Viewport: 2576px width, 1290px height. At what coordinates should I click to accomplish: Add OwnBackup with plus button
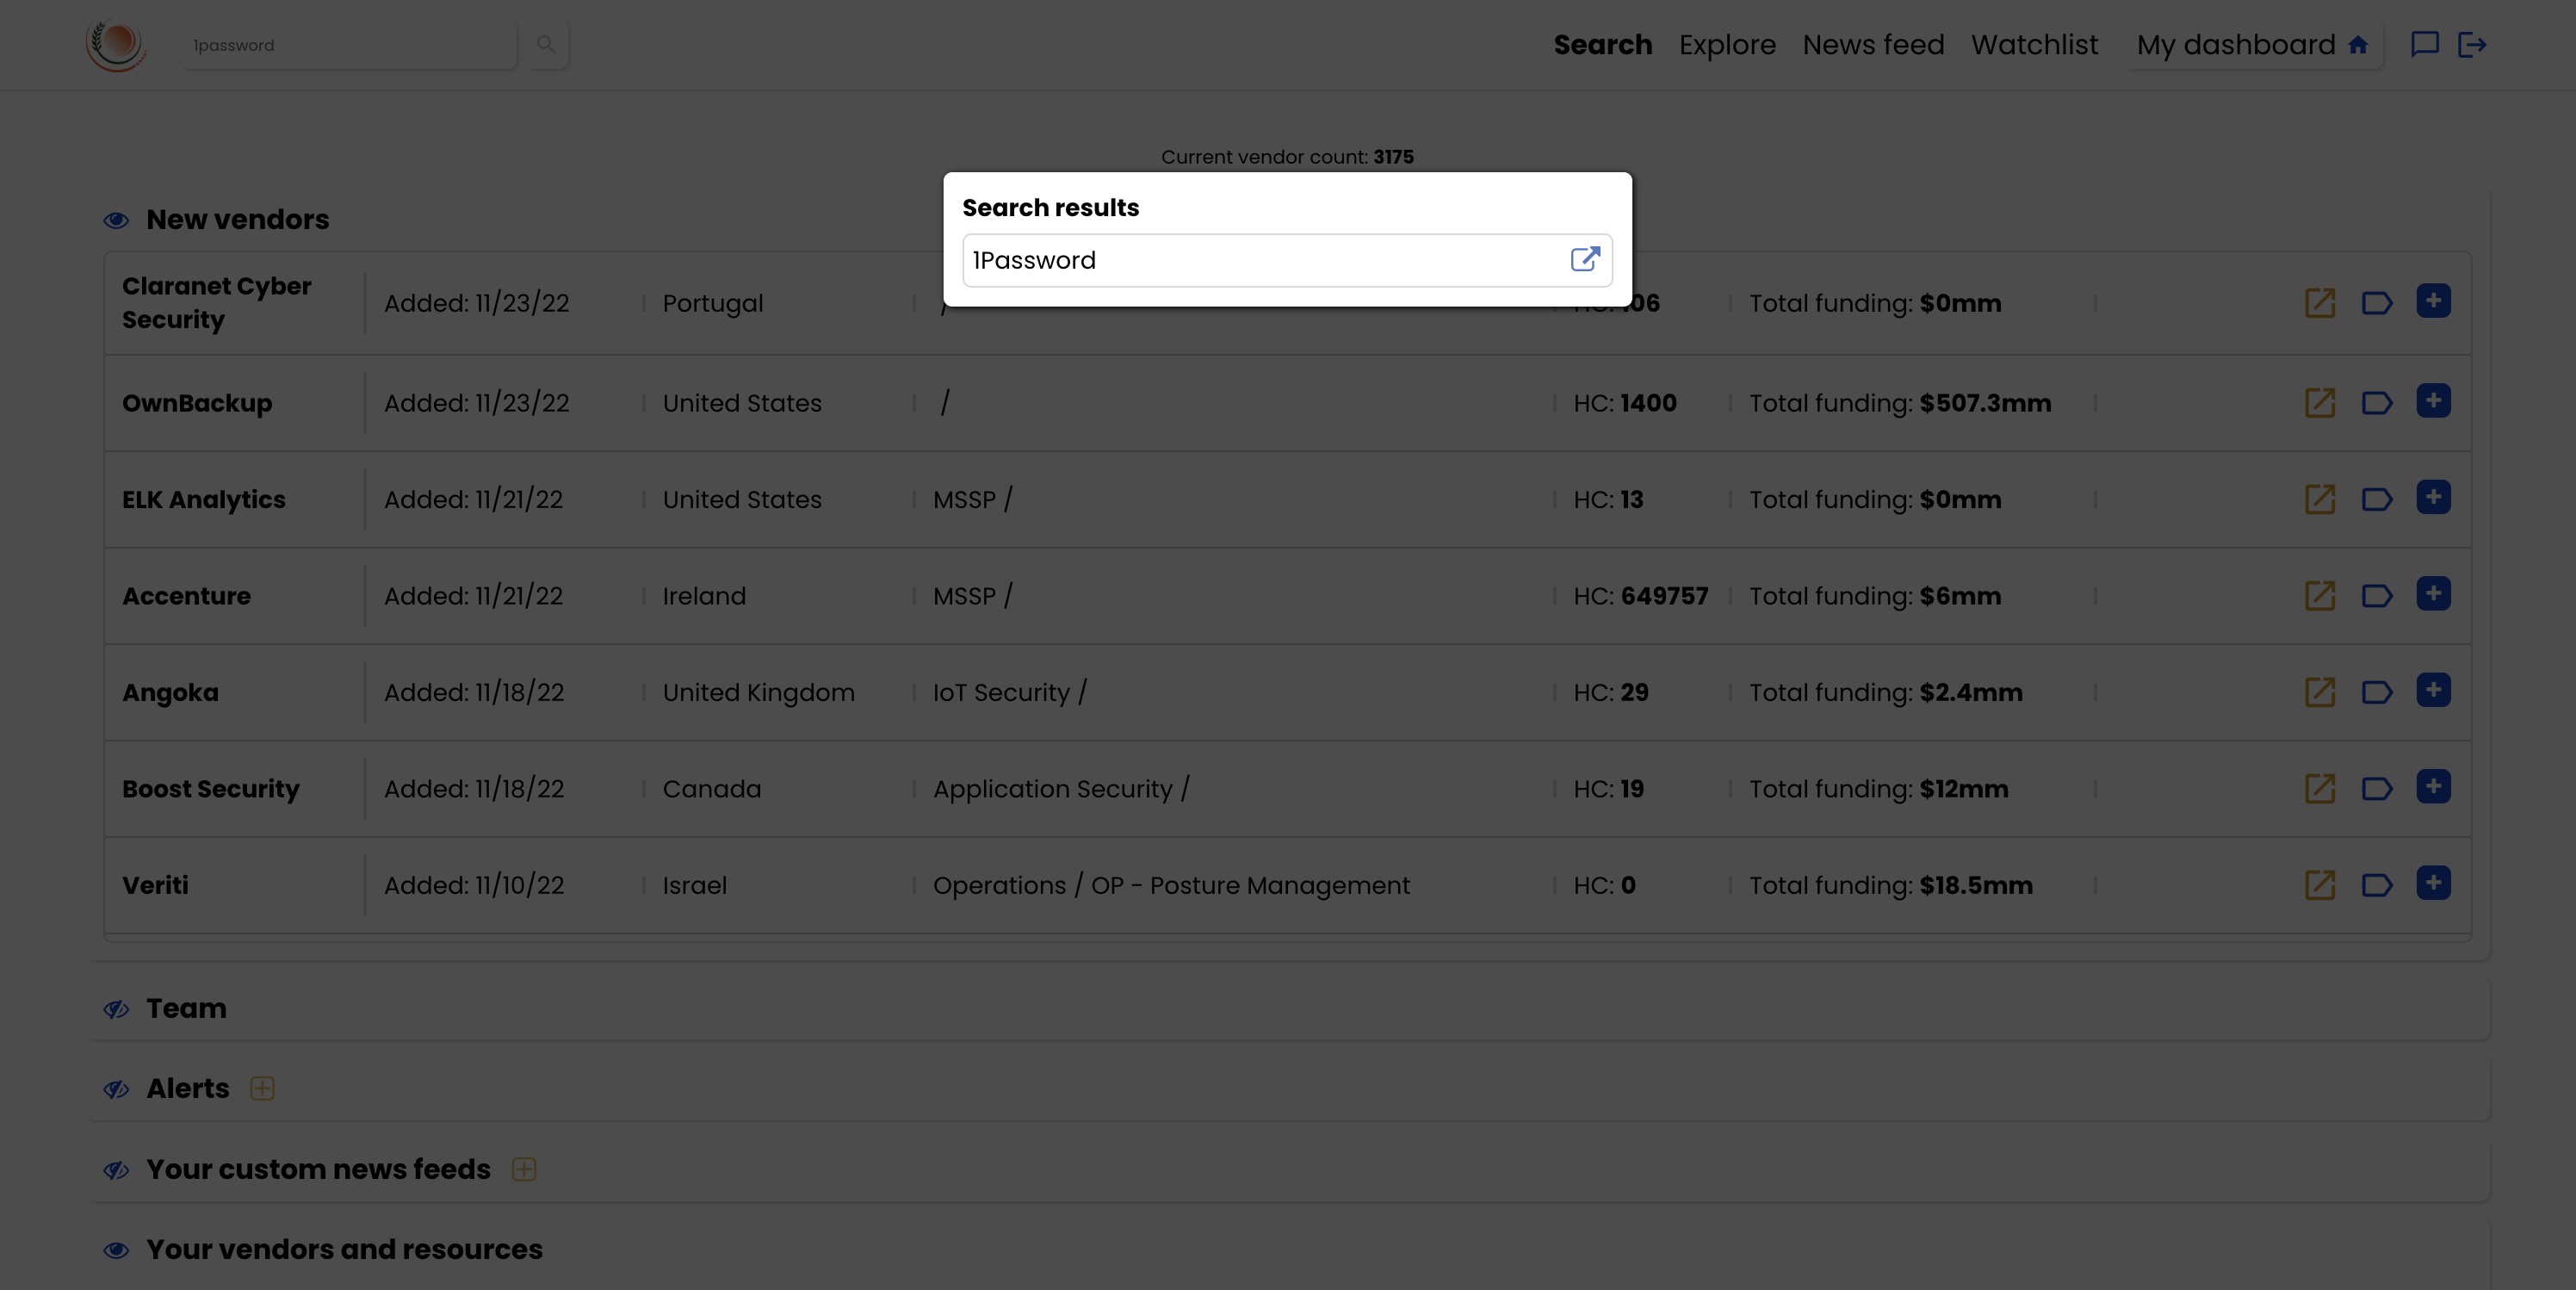point(2433,400)
